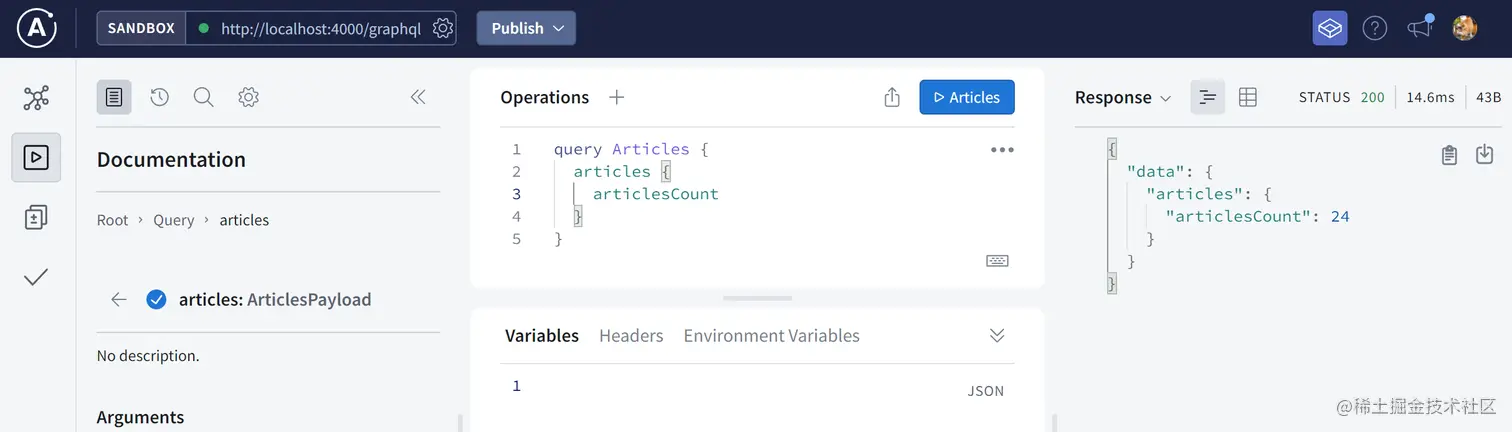Expand the Publish dropdown
This screenshot has height=432, width=1512.
coord(526,28)
